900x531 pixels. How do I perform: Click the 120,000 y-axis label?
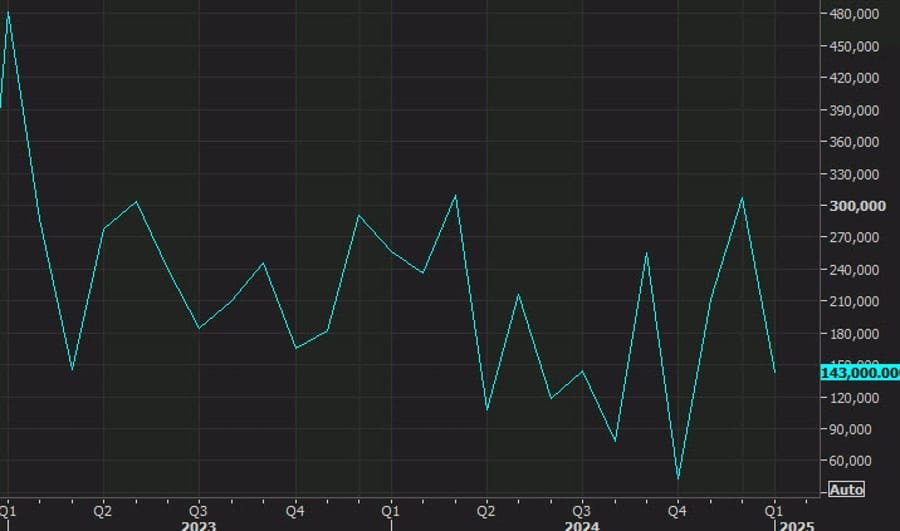(x=853, y=398)
